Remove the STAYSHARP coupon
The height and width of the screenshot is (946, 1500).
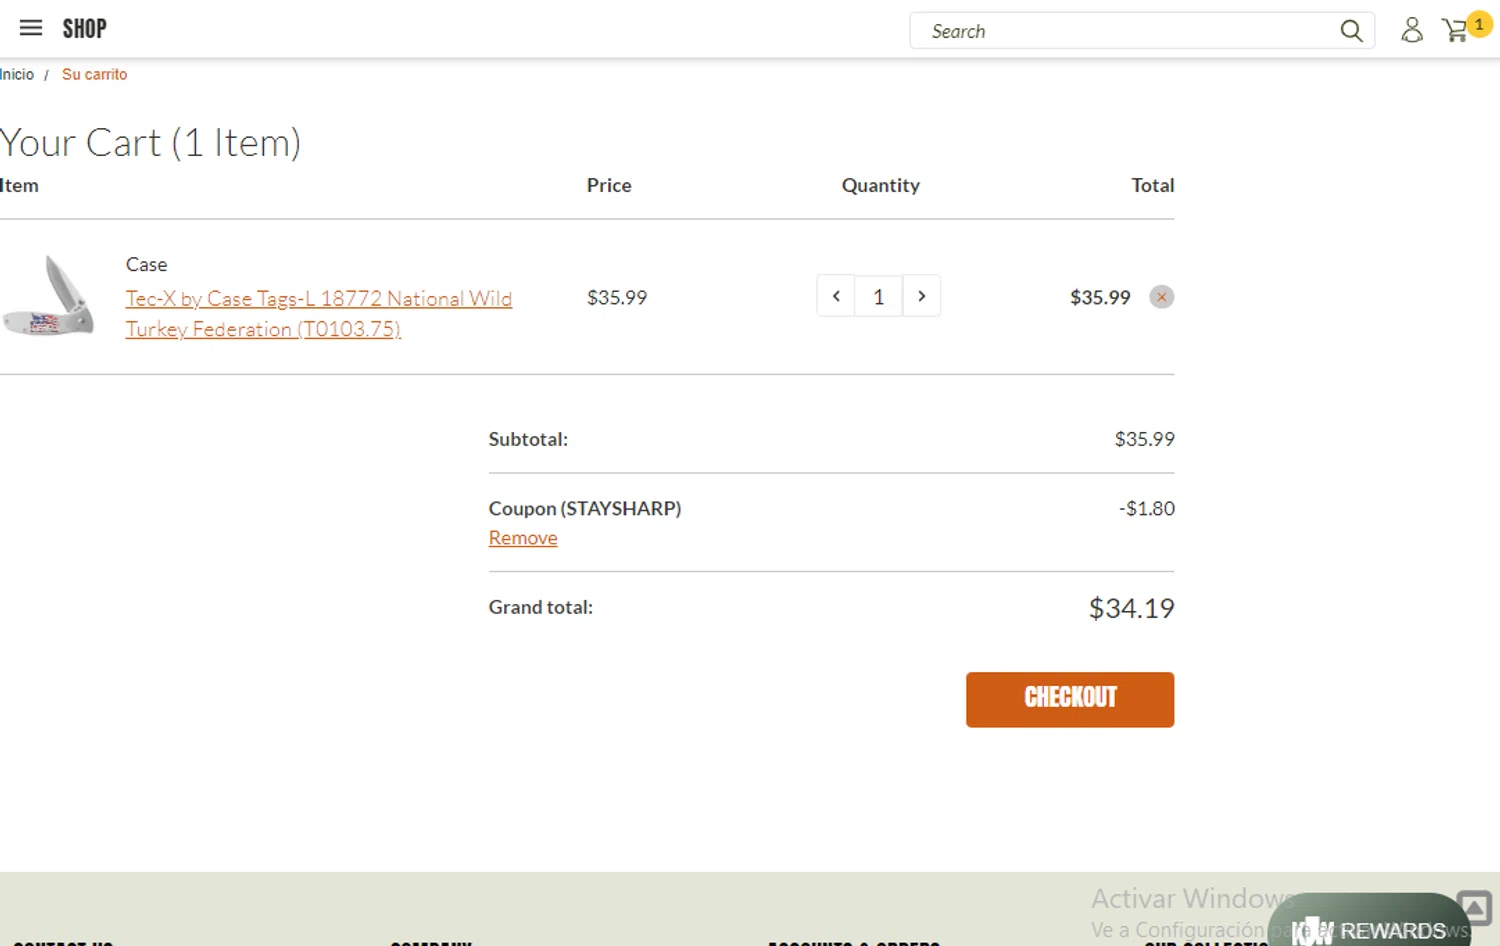[523, 538]
